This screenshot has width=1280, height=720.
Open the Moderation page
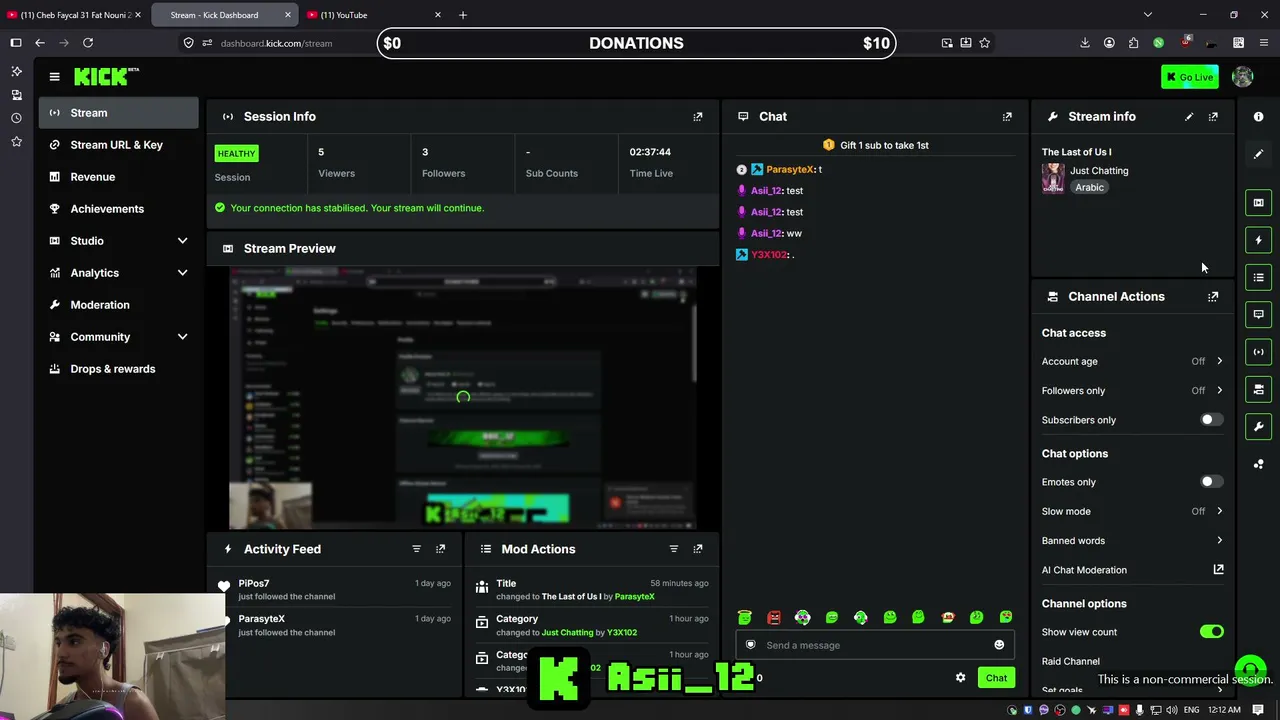119,305
